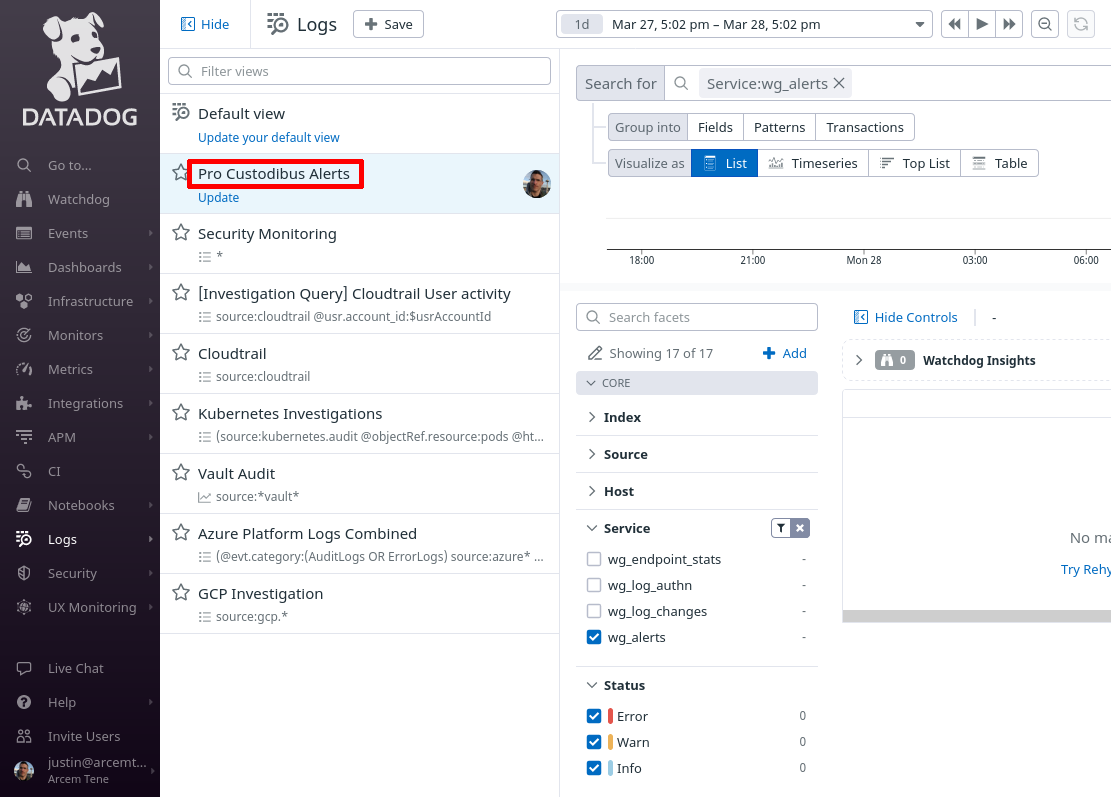The image size is (1111, 797).
Task: Click the Service facet funnel icon
Action: tap(781, 528)
